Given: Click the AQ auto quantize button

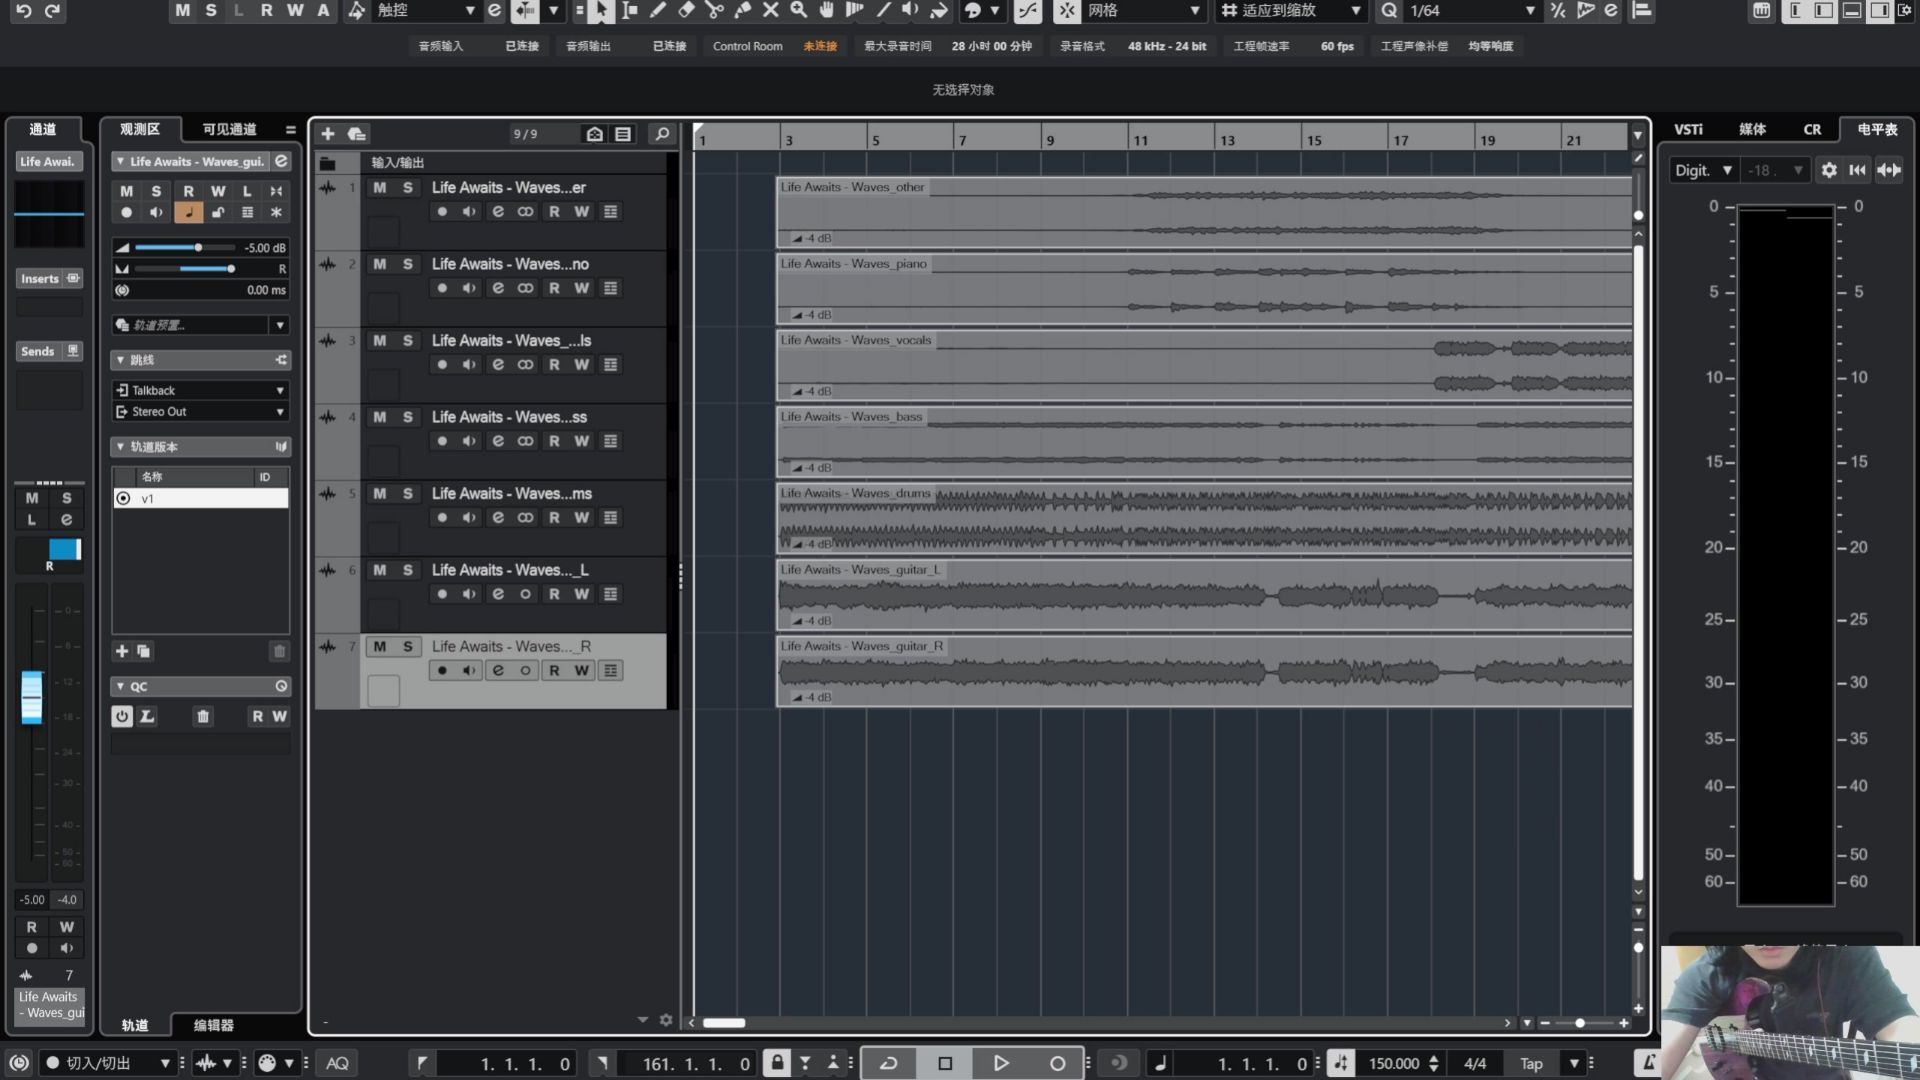Looking at the screenshot, I should 338,1064.
